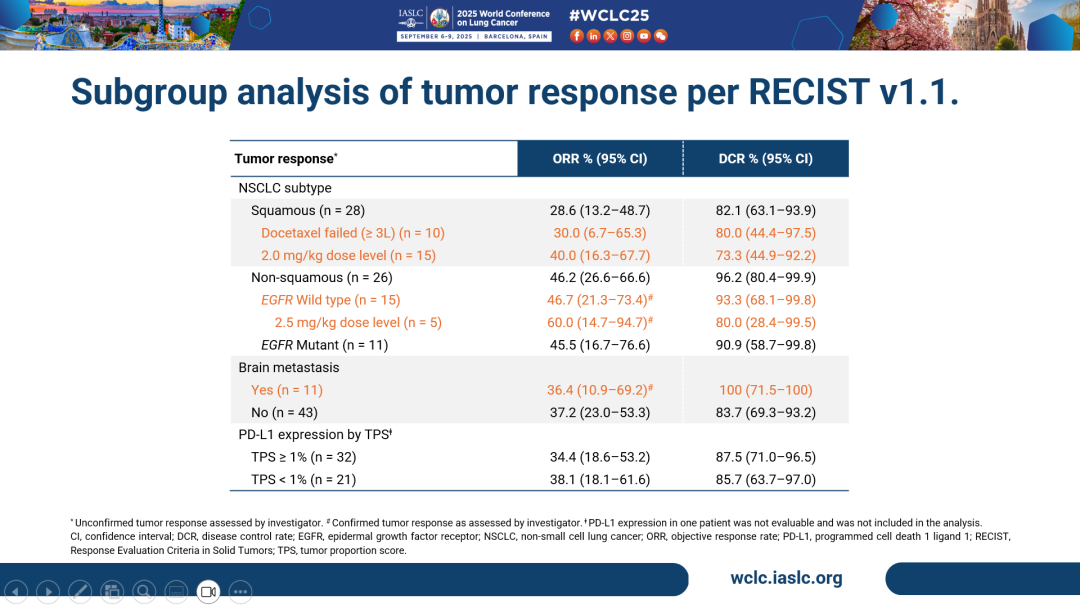Click the YouTube icon in header
Screen dimensions: 1080x608
coord(644,36)
